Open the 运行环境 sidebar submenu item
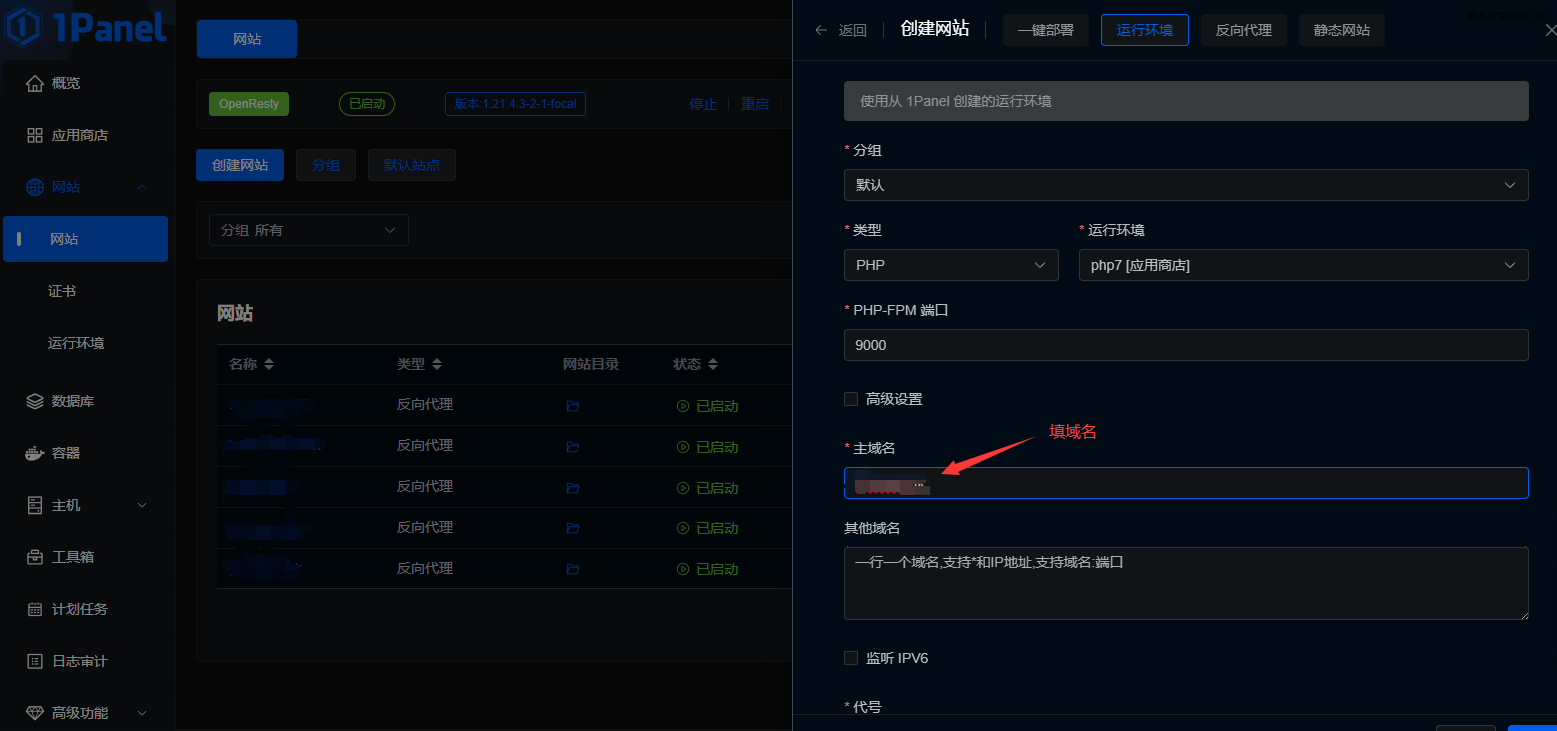 click(x=76, y=343)
